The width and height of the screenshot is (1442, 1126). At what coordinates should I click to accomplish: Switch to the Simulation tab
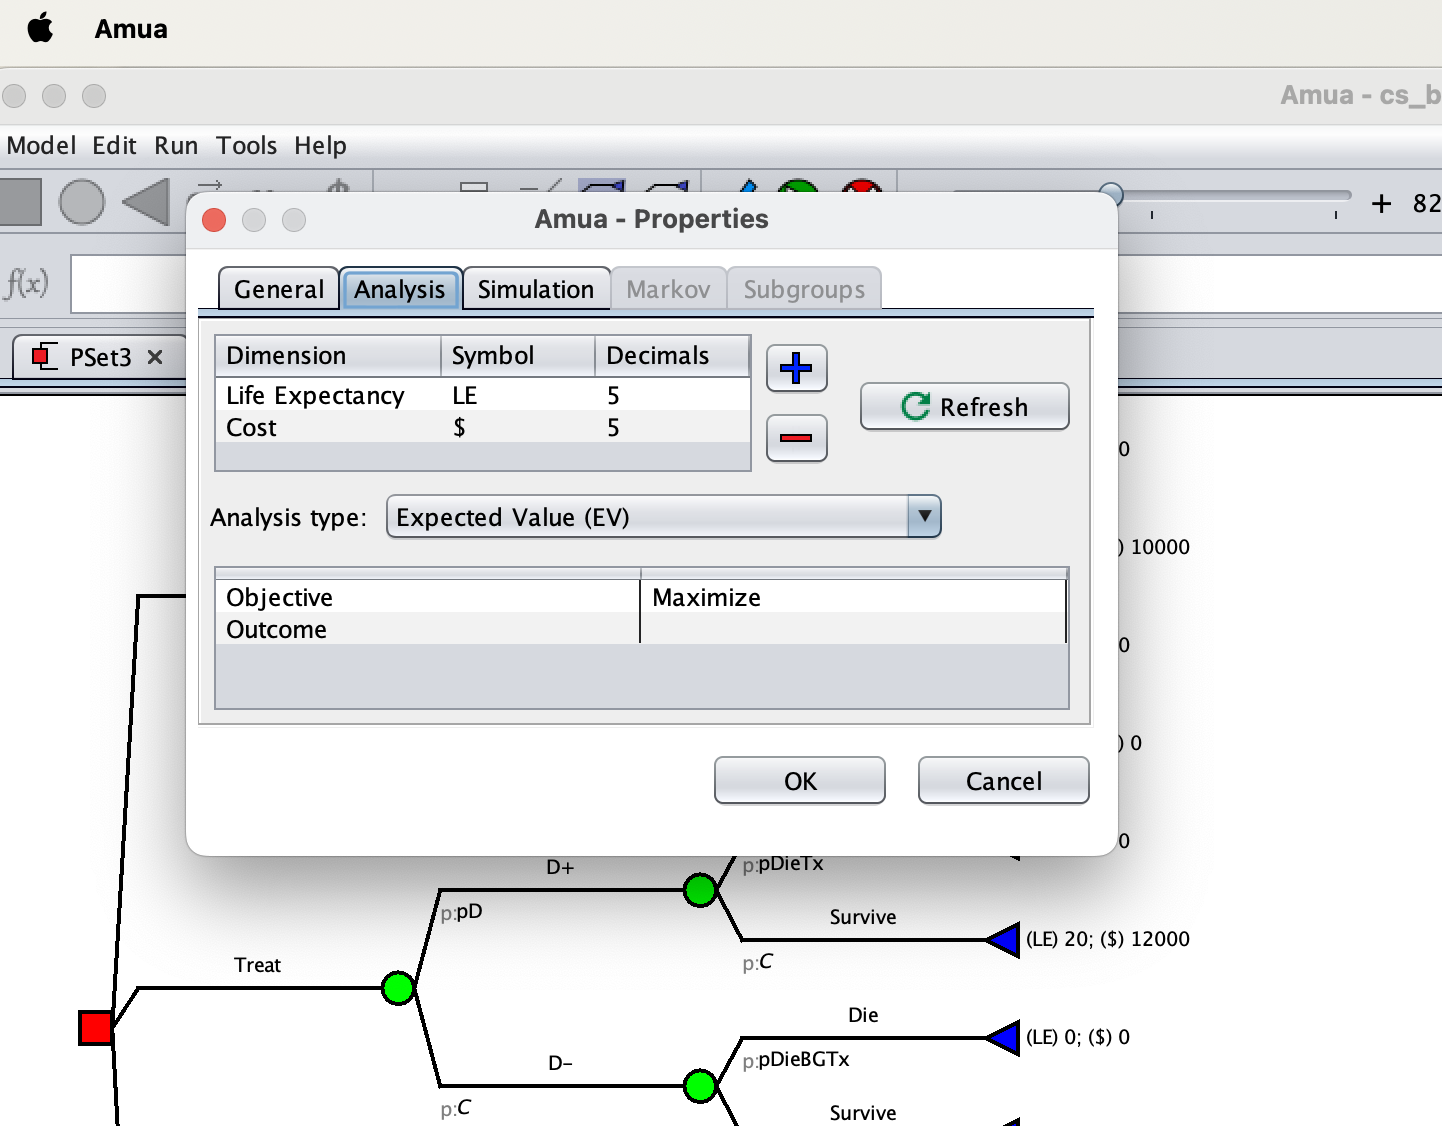point(536,290)
